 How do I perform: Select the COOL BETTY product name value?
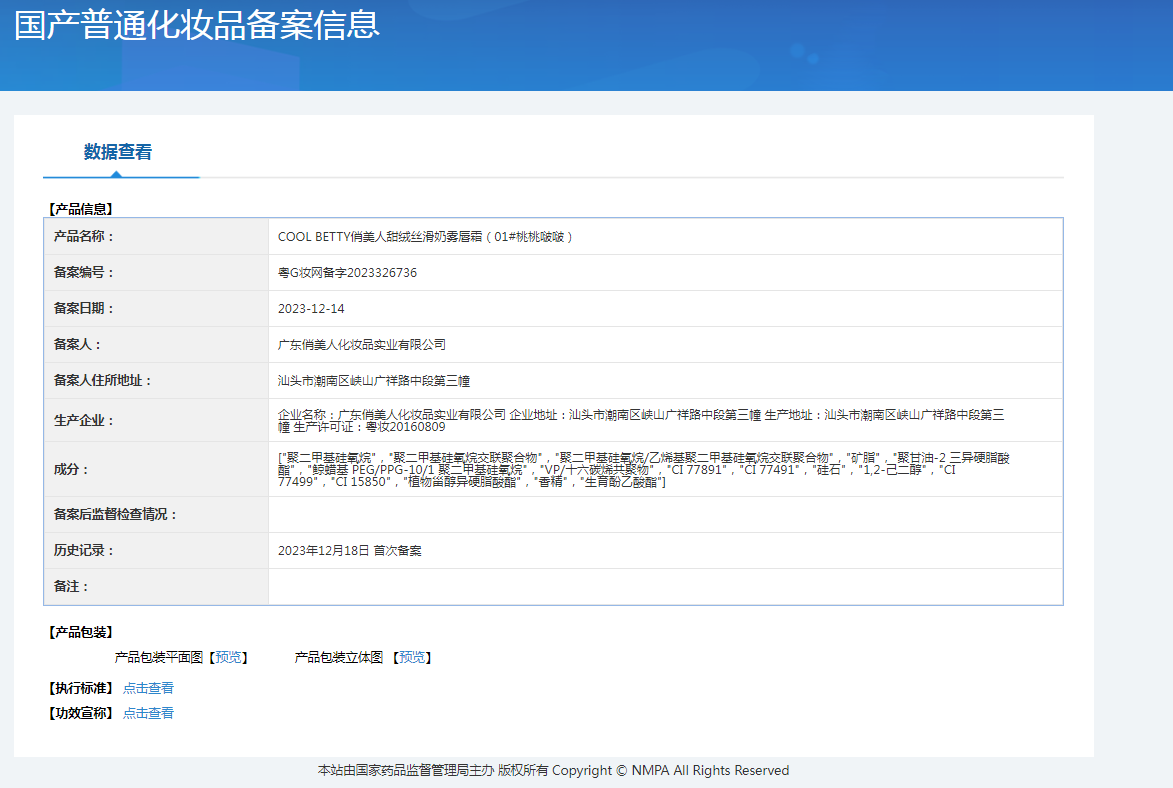coord(425,237)
